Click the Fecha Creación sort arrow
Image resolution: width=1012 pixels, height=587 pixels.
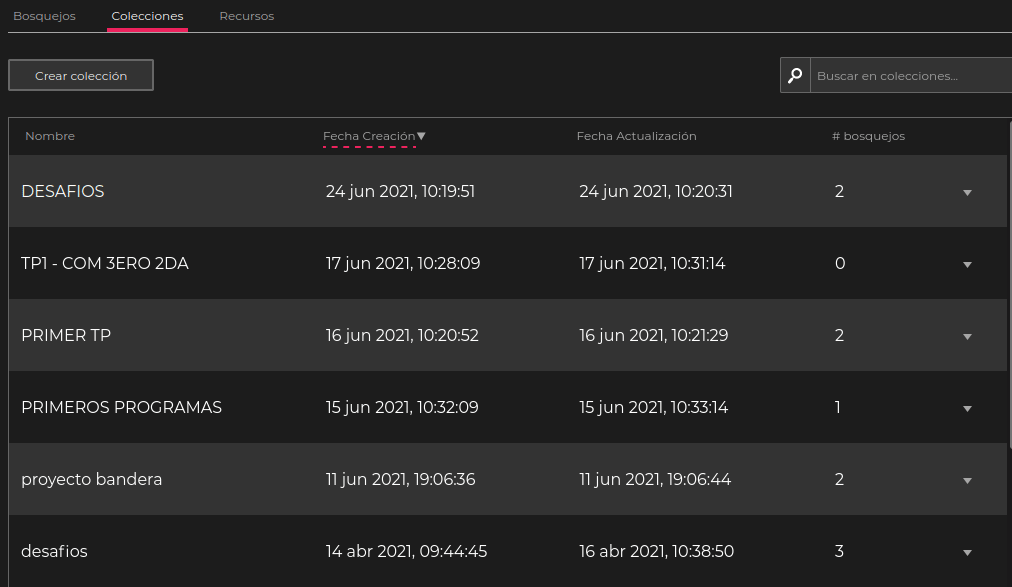pyautogui.click(x=421, y=136)
